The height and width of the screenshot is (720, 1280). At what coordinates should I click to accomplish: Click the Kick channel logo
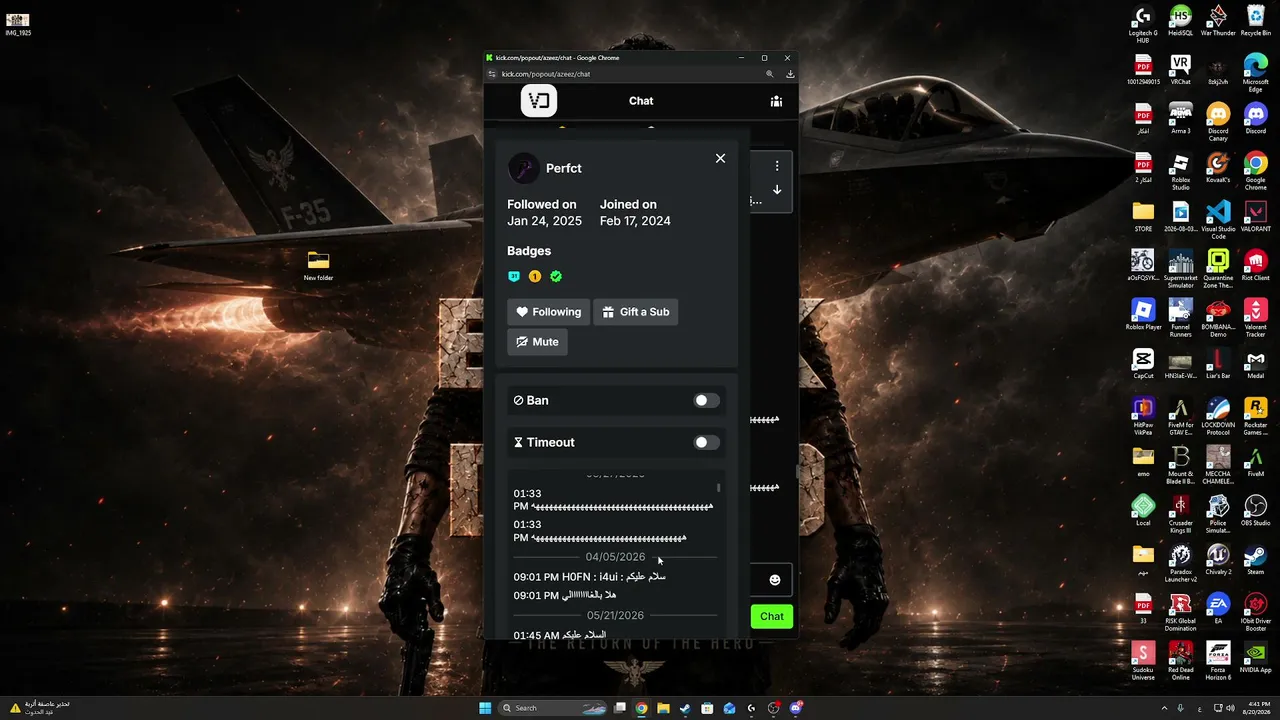pyautogui.click(x=539, y=101)
